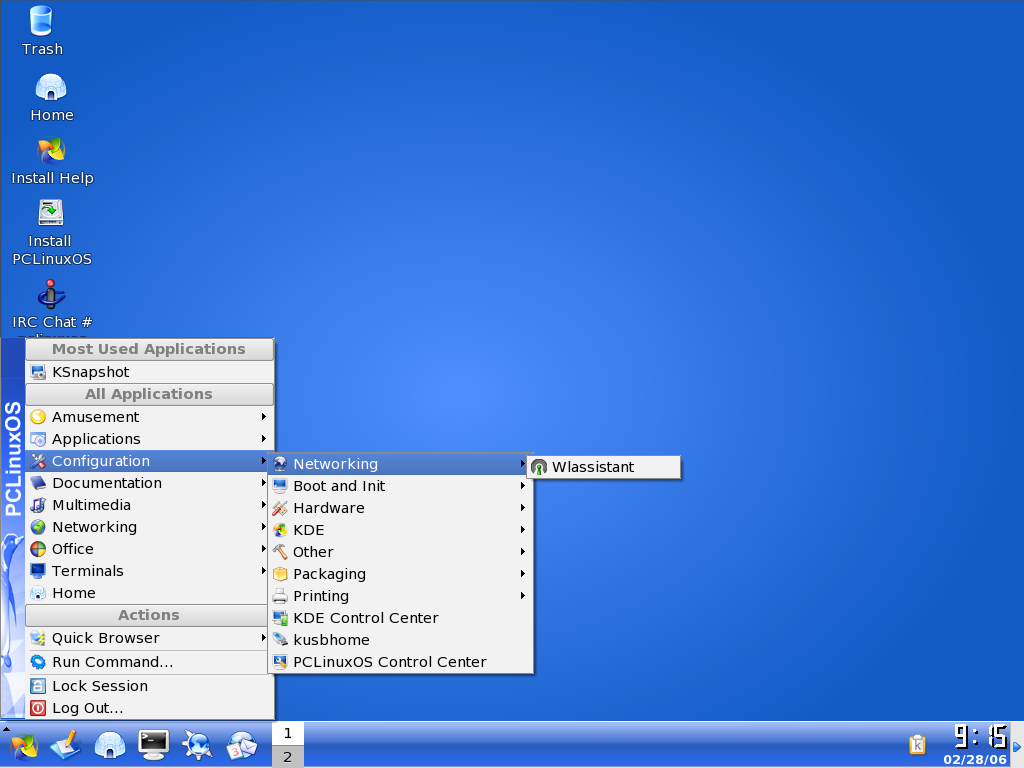
Task: Open the Other entry in the Configuration submenu
Action: point(401,552)
